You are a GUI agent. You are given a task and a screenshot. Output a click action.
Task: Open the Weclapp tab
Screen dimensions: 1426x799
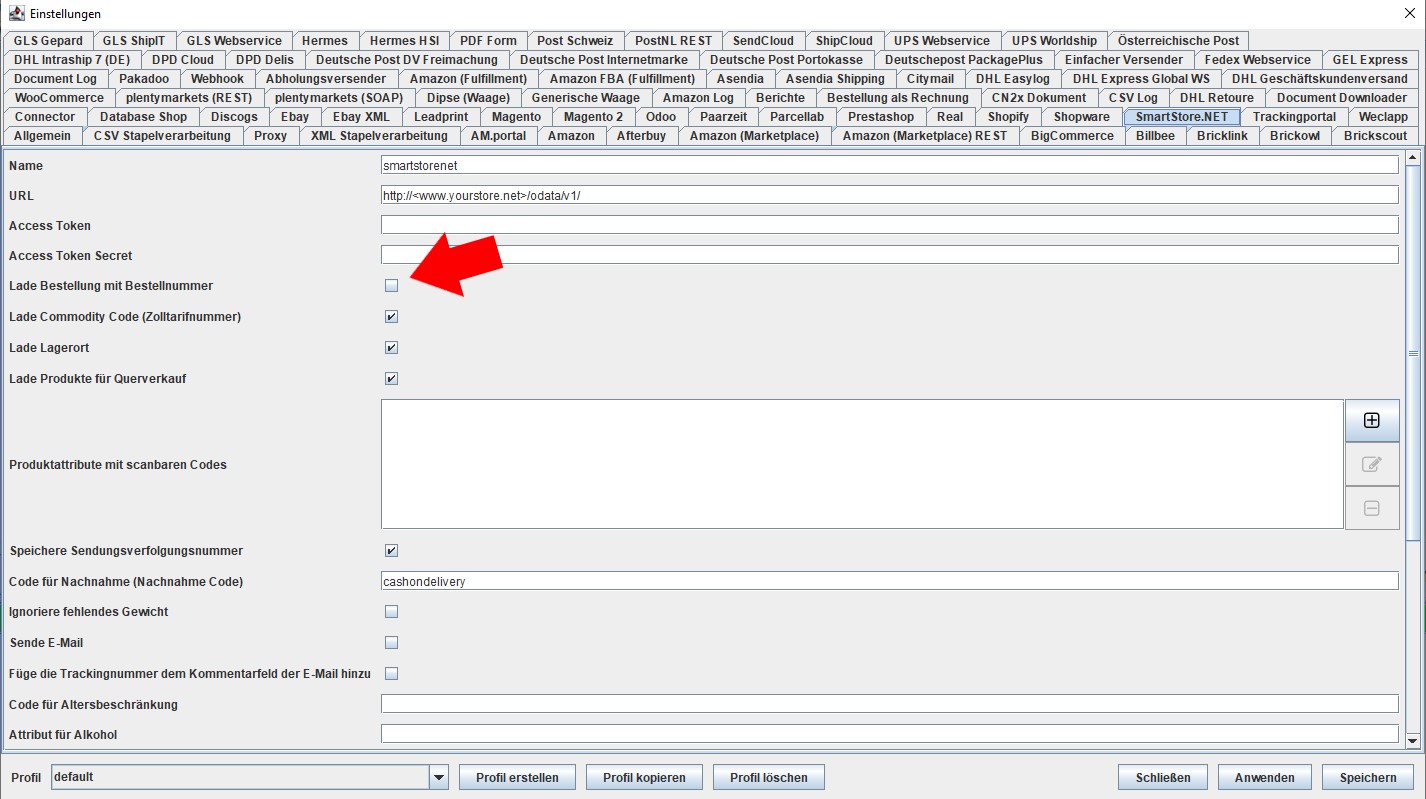[x=1383, y=117]
